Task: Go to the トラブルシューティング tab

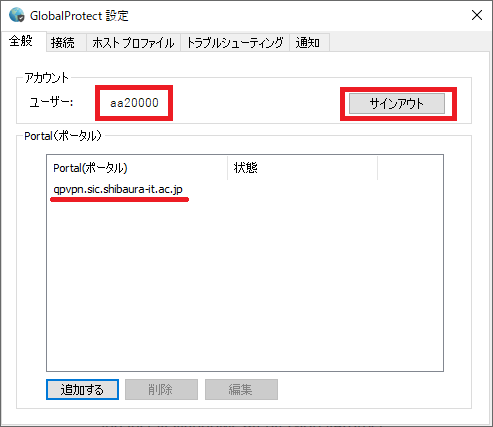Action: [235, 43]
